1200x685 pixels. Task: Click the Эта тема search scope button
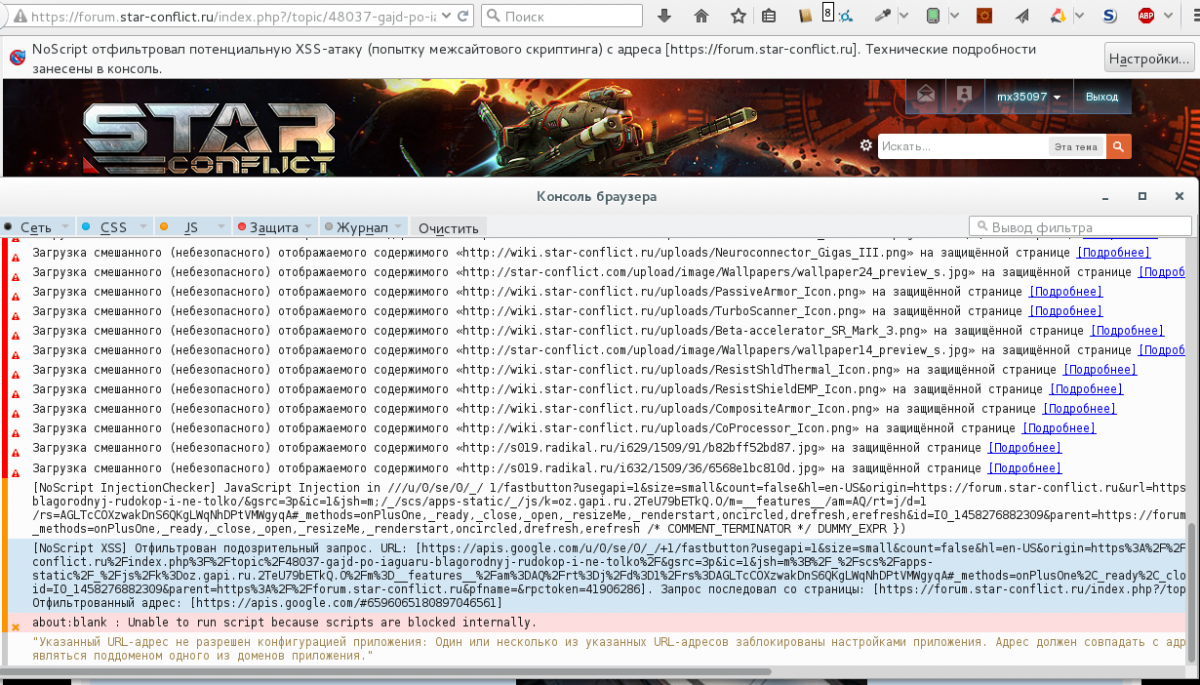coord(1075,147)
